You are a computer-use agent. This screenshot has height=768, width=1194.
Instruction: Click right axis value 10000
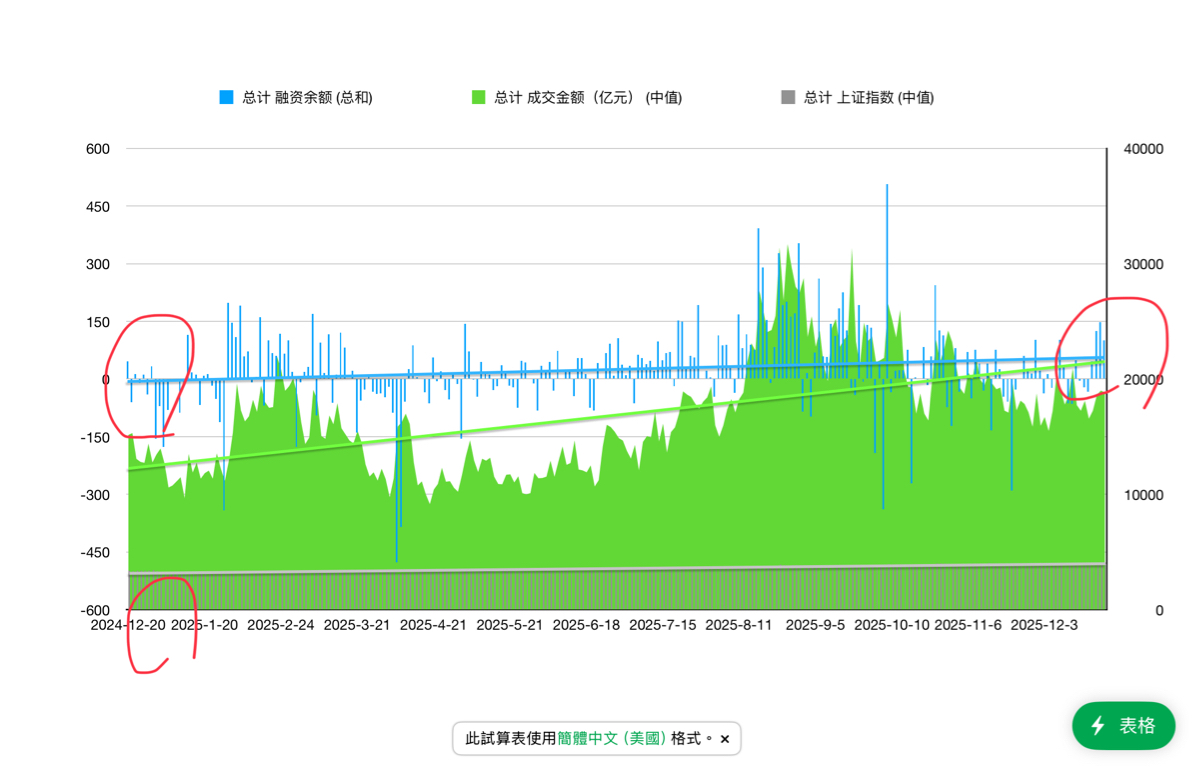point(1144,495)
